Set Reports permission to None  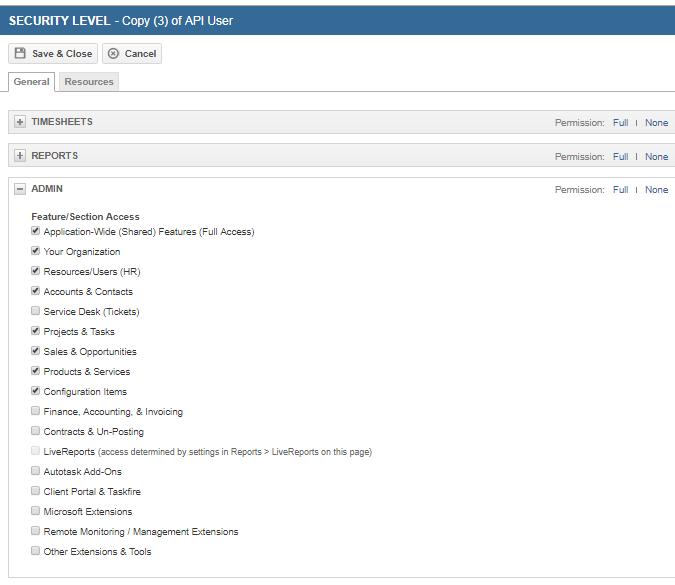pos(656,157)
